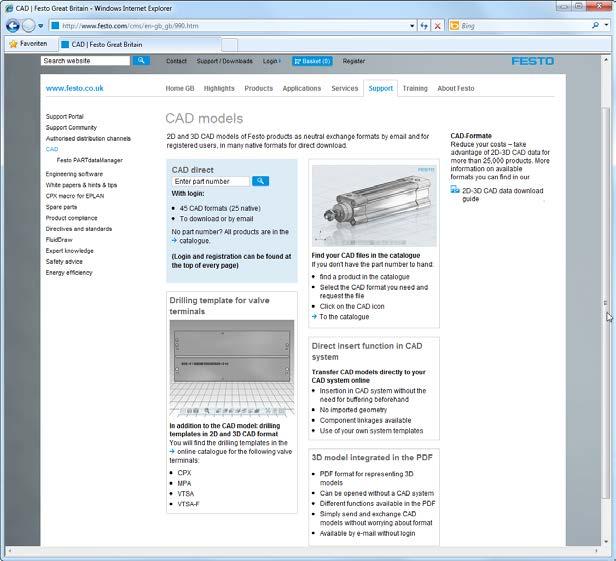Select the About Festo menu item

456,88
